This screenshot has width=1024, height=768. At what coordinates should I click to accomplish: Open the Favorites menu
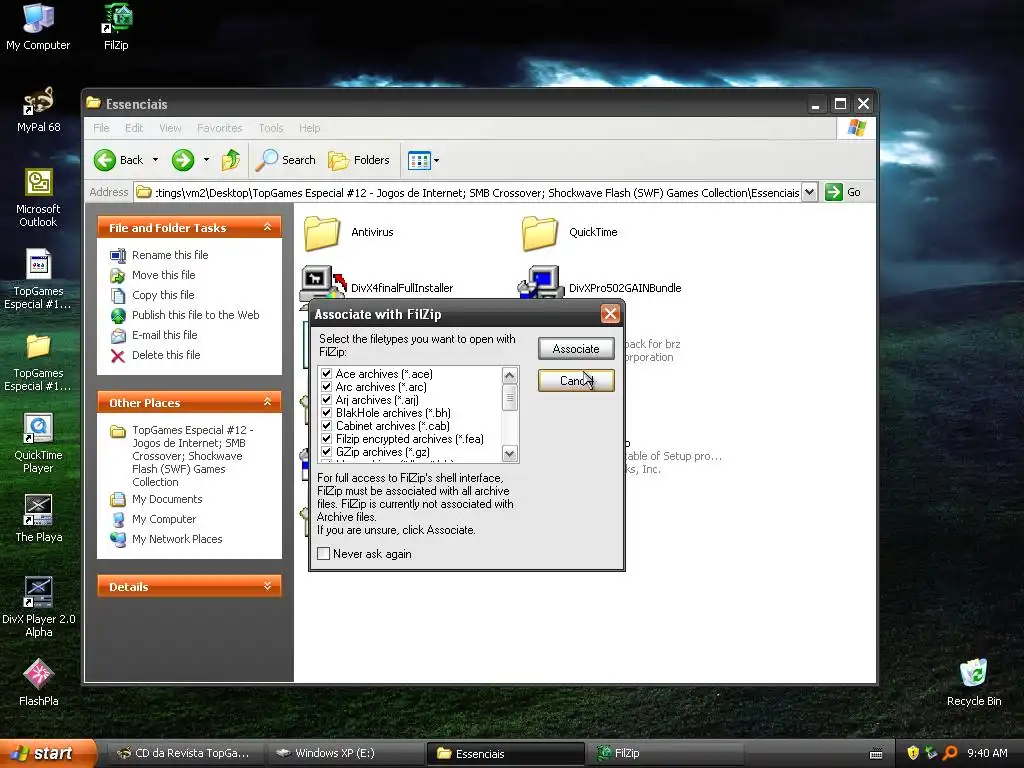[x=219, y=128]
